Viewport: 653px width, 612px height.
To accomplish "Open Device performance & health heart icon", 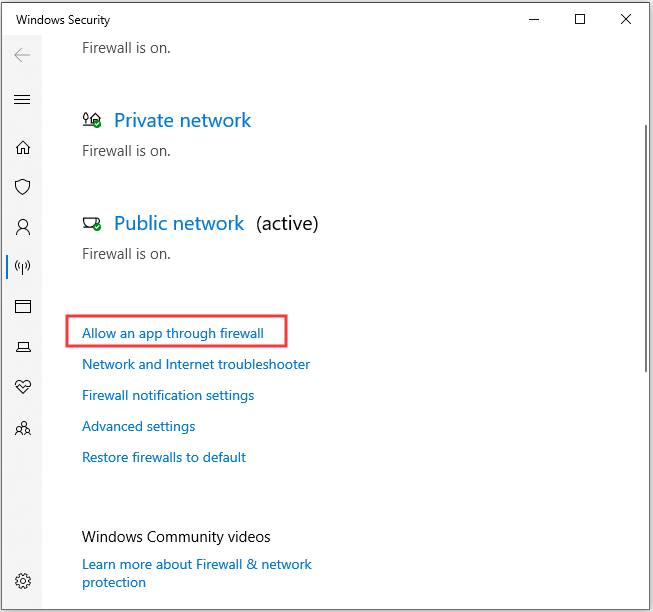I will pos(23,387).
